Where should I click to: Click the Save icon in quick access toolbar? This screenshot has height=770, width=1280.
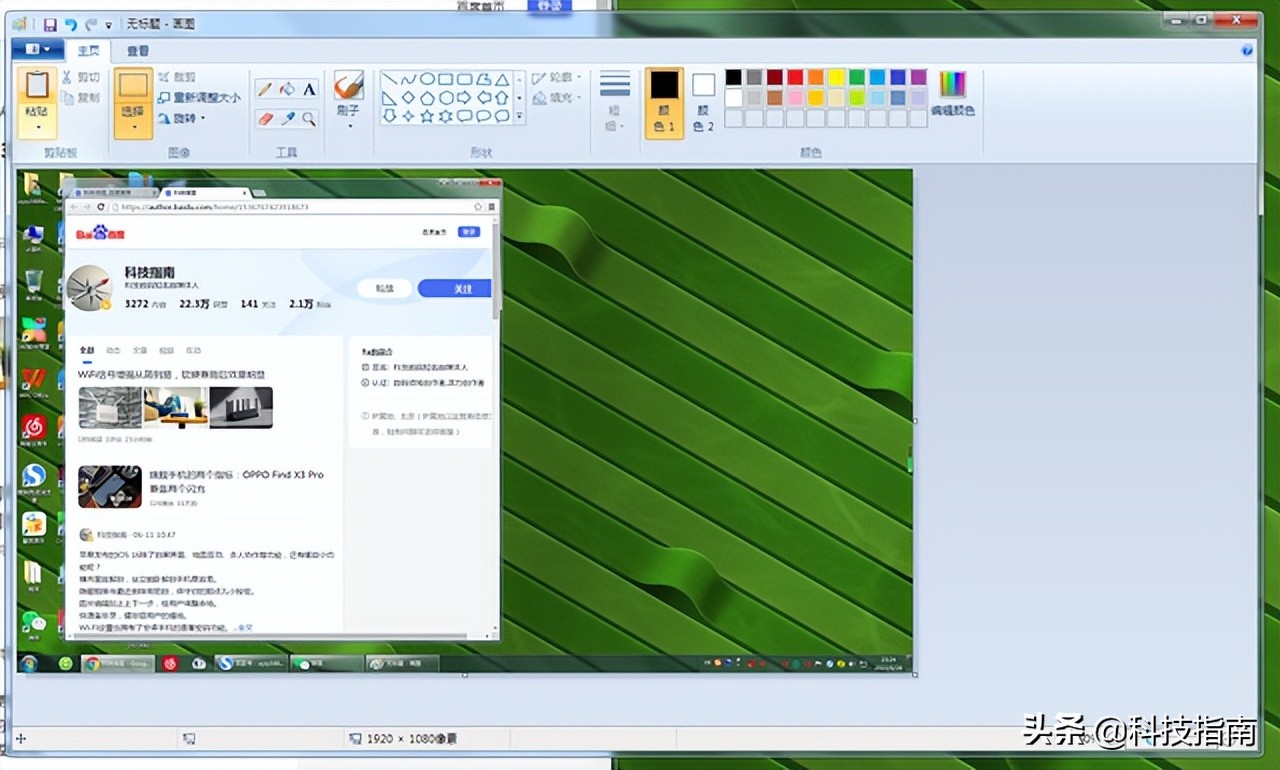[x=50, y=23]
